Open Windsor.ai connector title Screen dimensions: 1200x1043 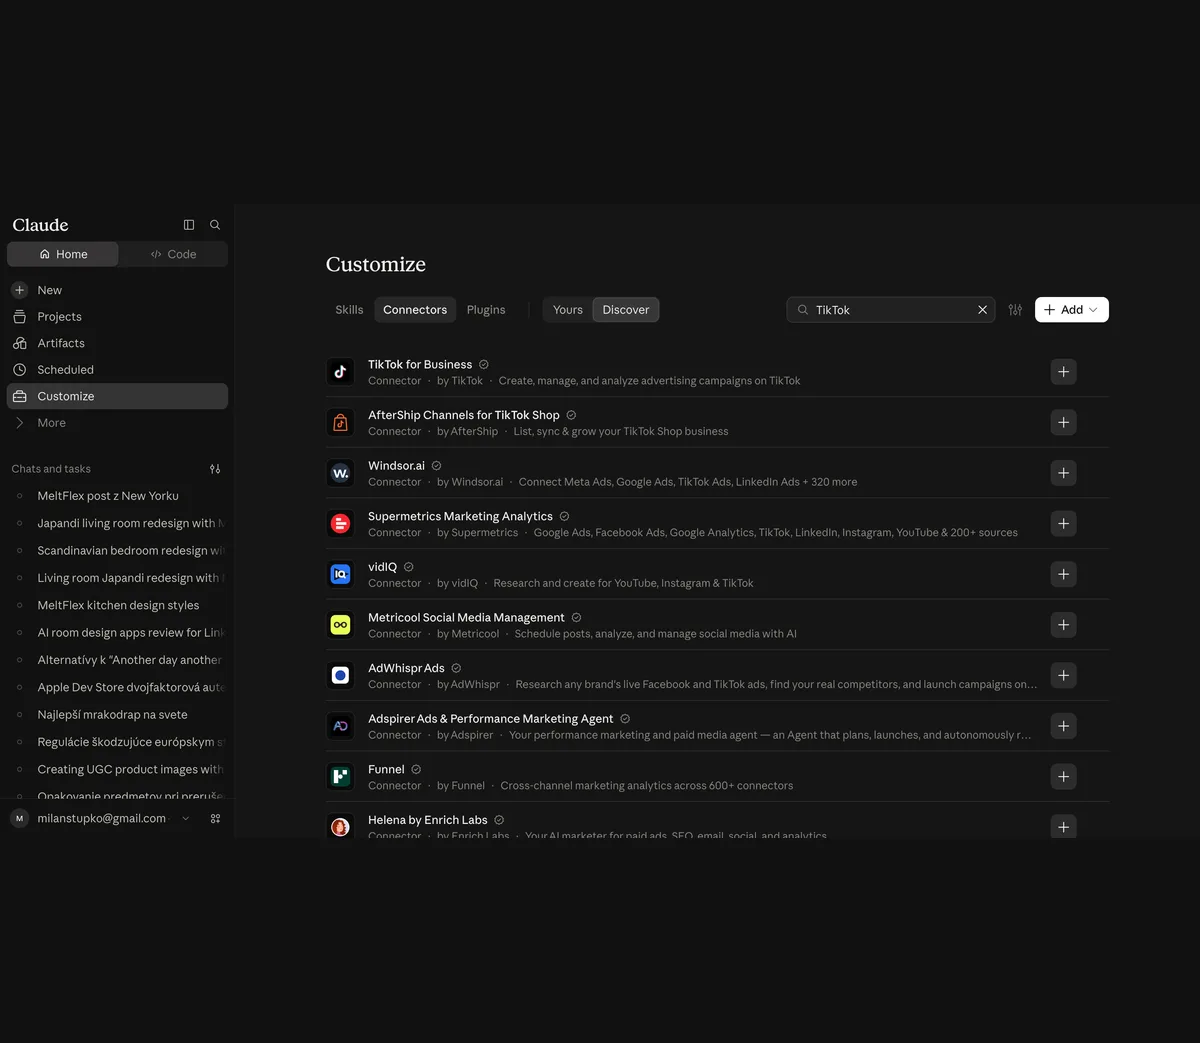click(x=396, y=466)
